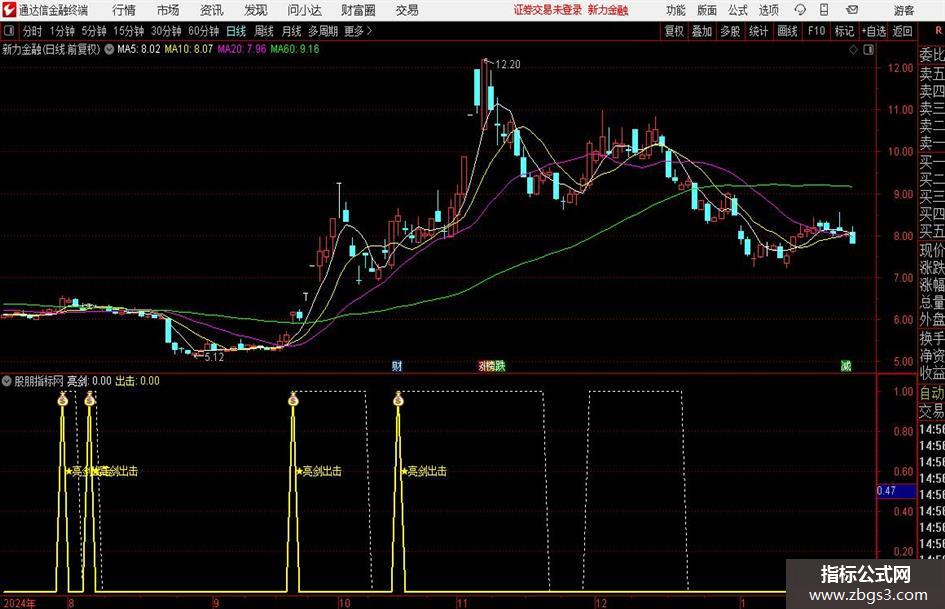
Task: Switch to the 5分钟 period
Action: 93,31
